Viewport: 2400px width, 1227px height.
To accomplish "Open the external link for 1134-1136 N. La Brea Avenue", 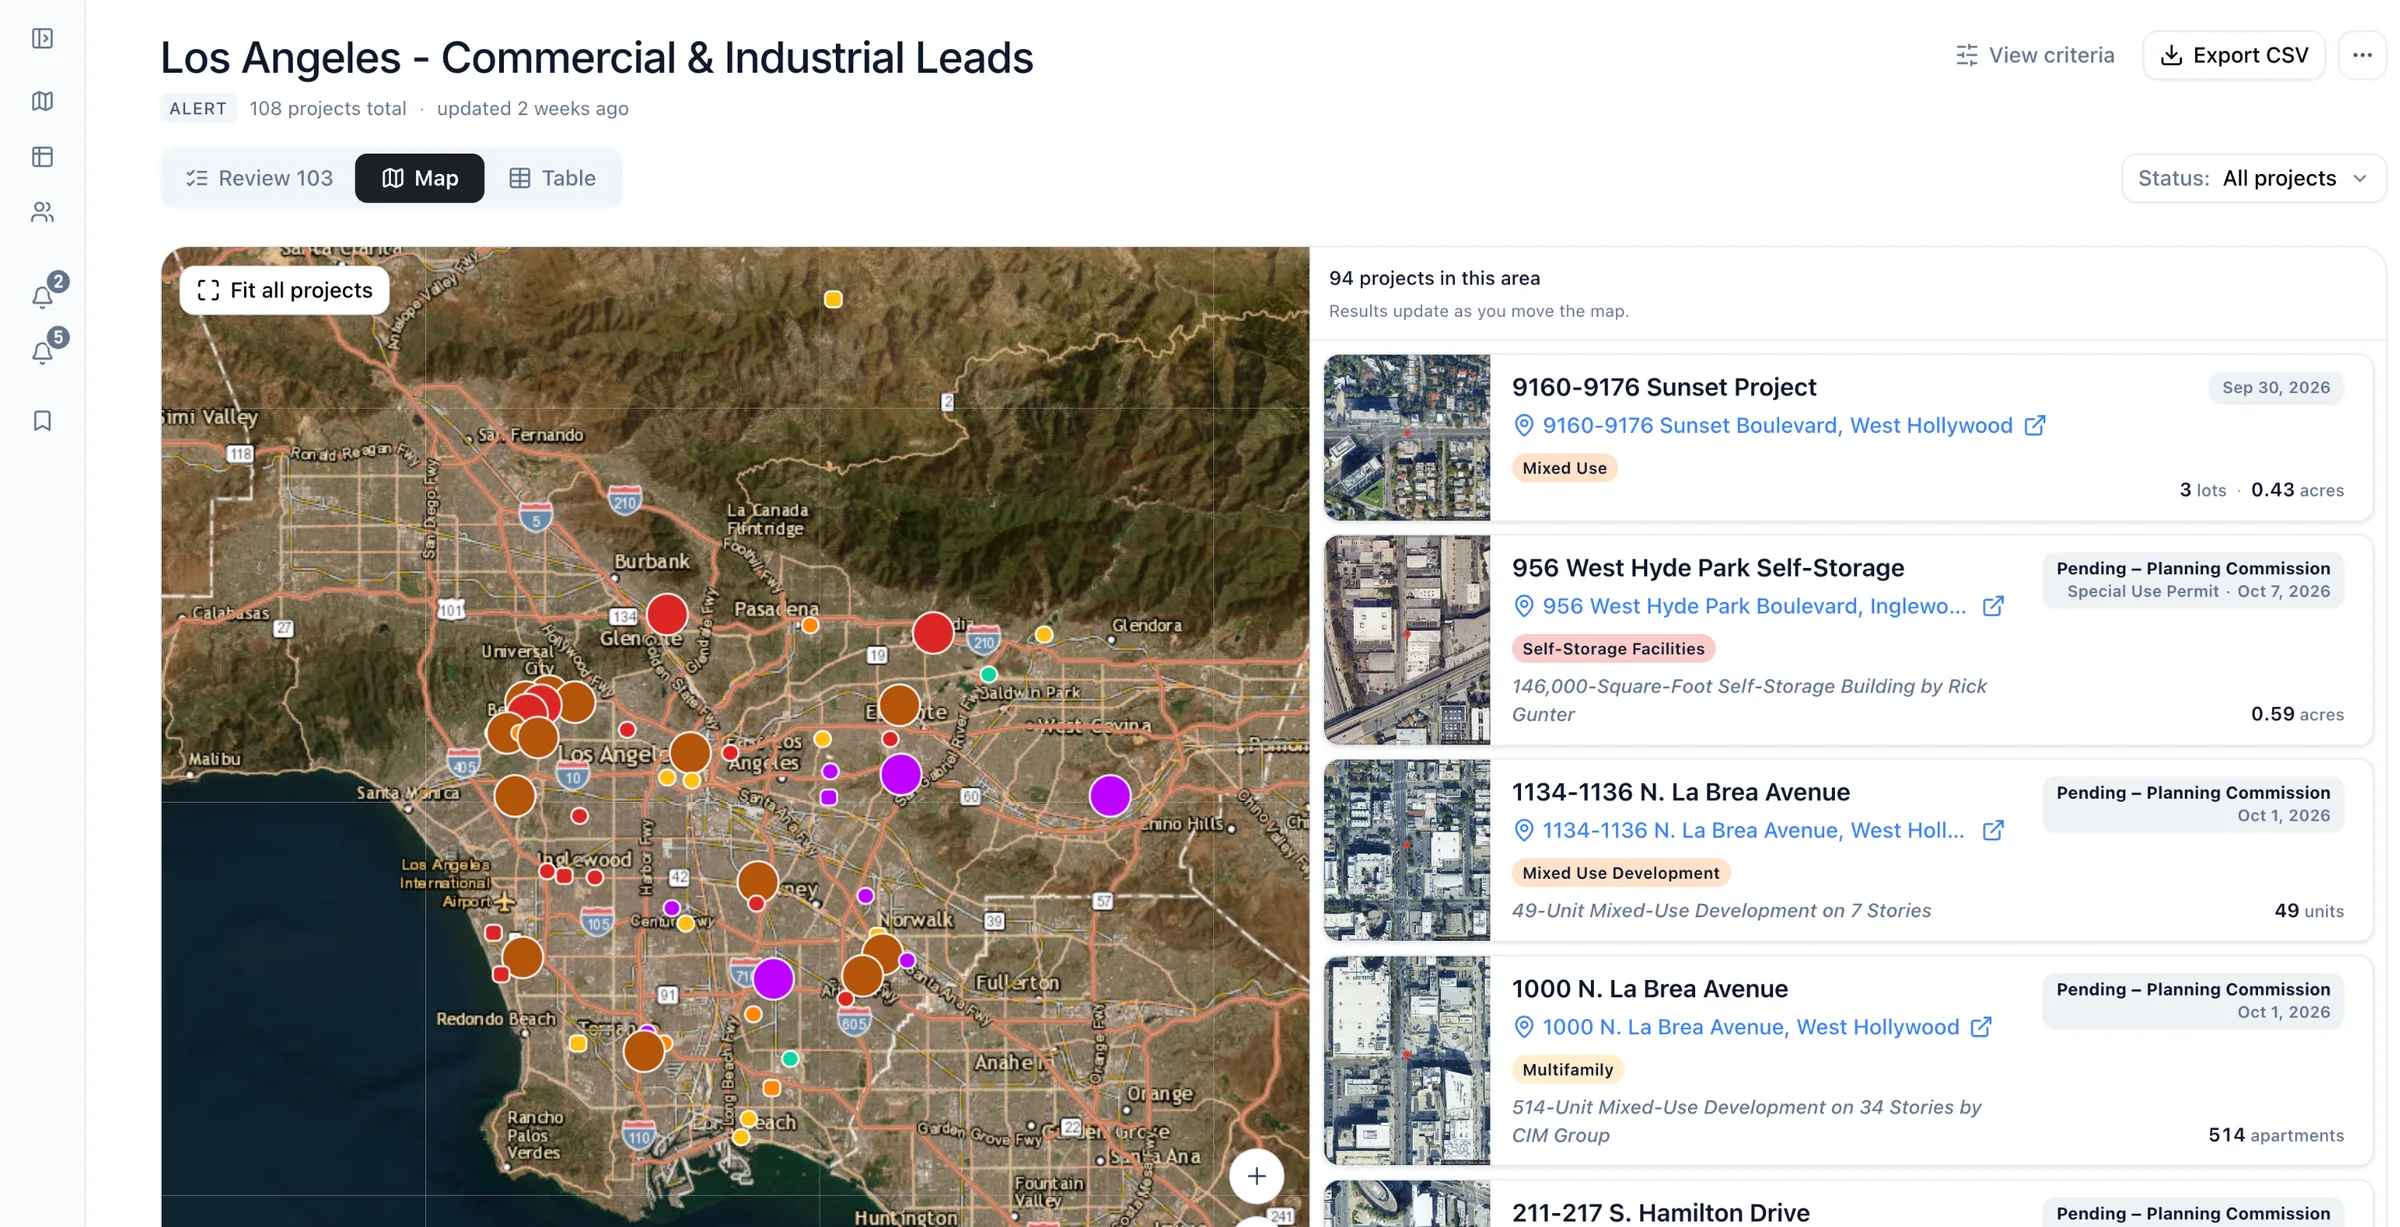I will click(1993, 830).
